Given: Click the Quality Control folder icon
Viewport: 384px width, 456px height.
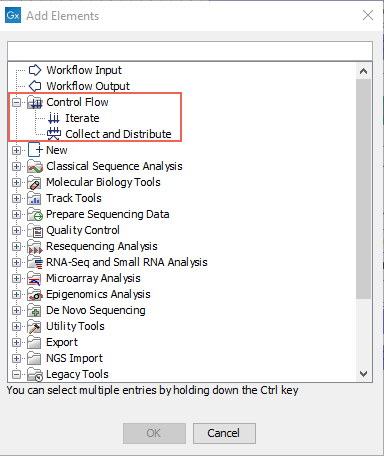Looking at the screenshot, I should tap(35, 230).
